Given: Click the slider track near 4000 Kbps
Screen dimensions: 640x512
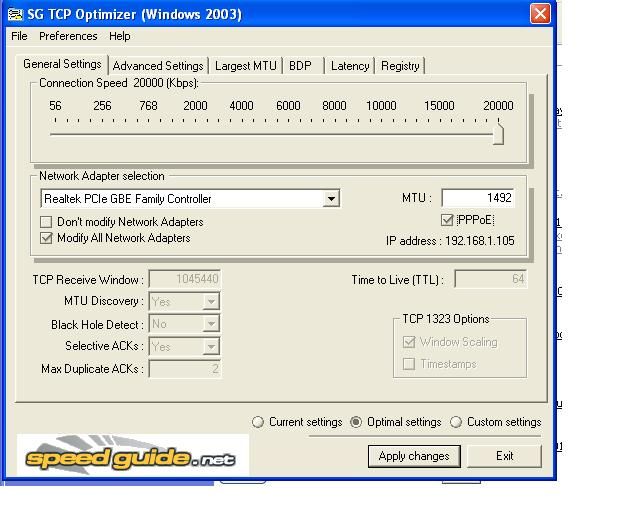Looking at the screenshot, I should click(241, 134).
